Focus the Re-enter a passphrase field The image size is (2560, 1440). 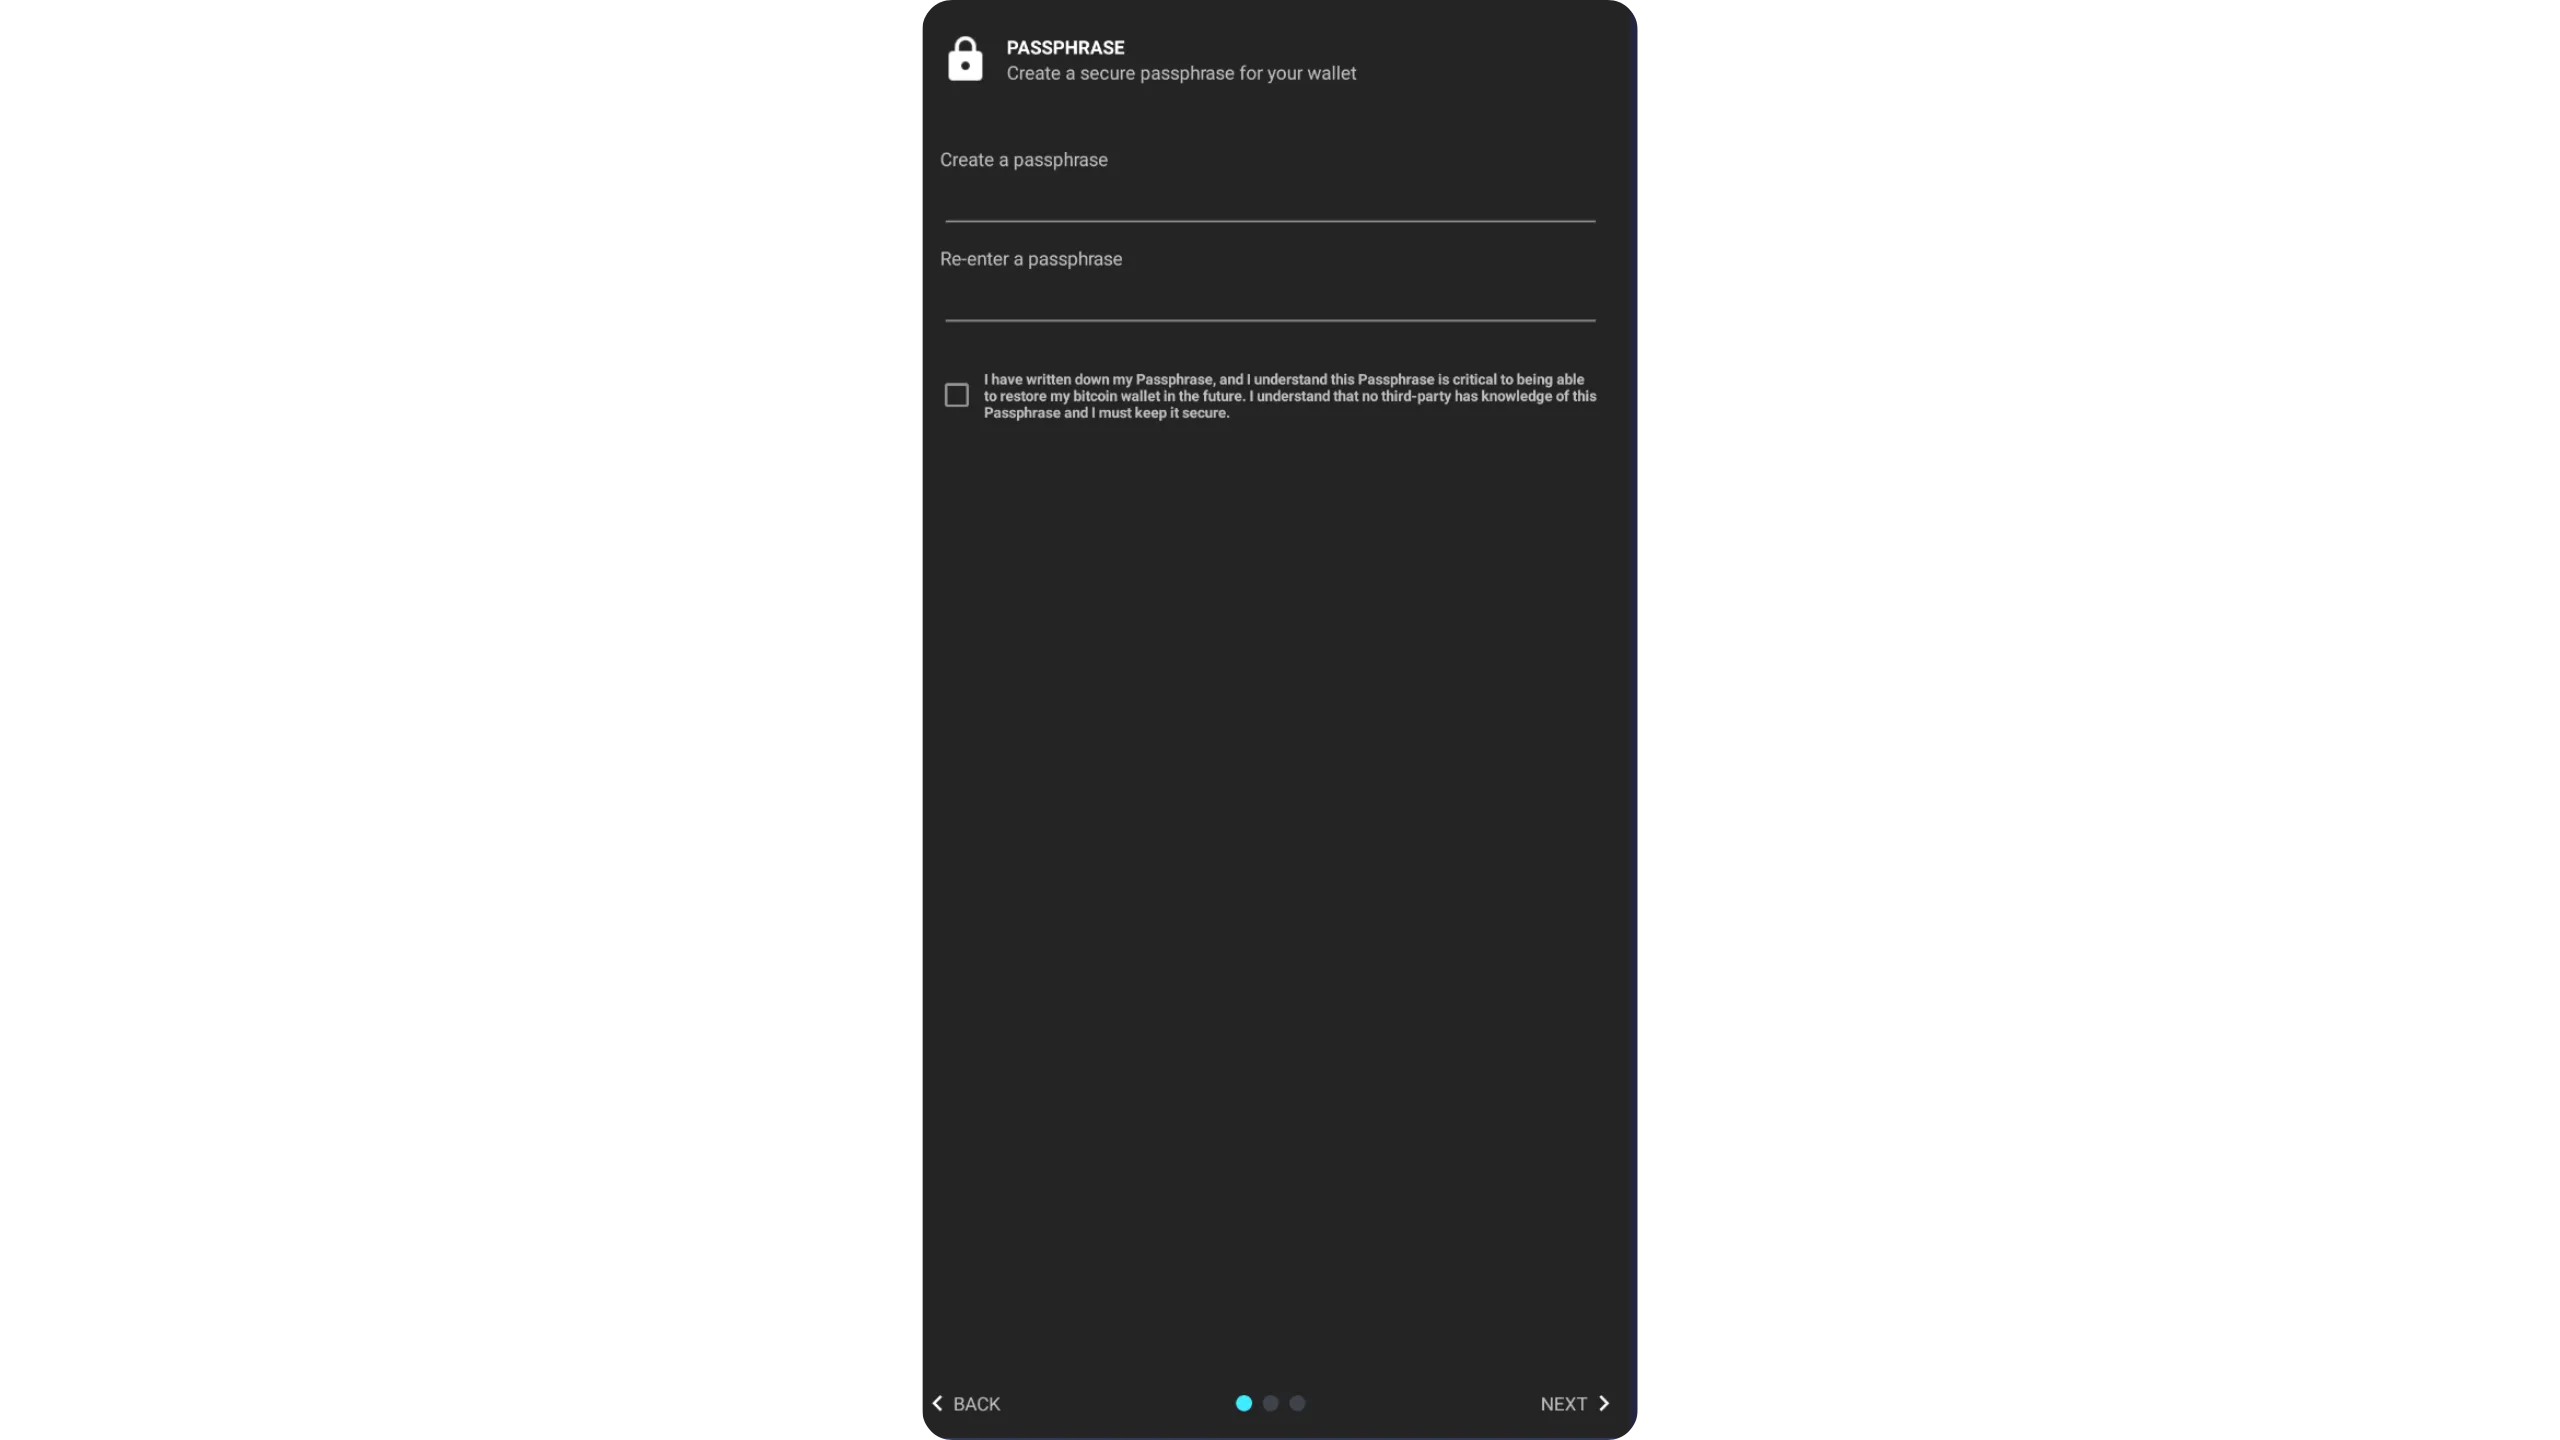tap(1270, 297)
